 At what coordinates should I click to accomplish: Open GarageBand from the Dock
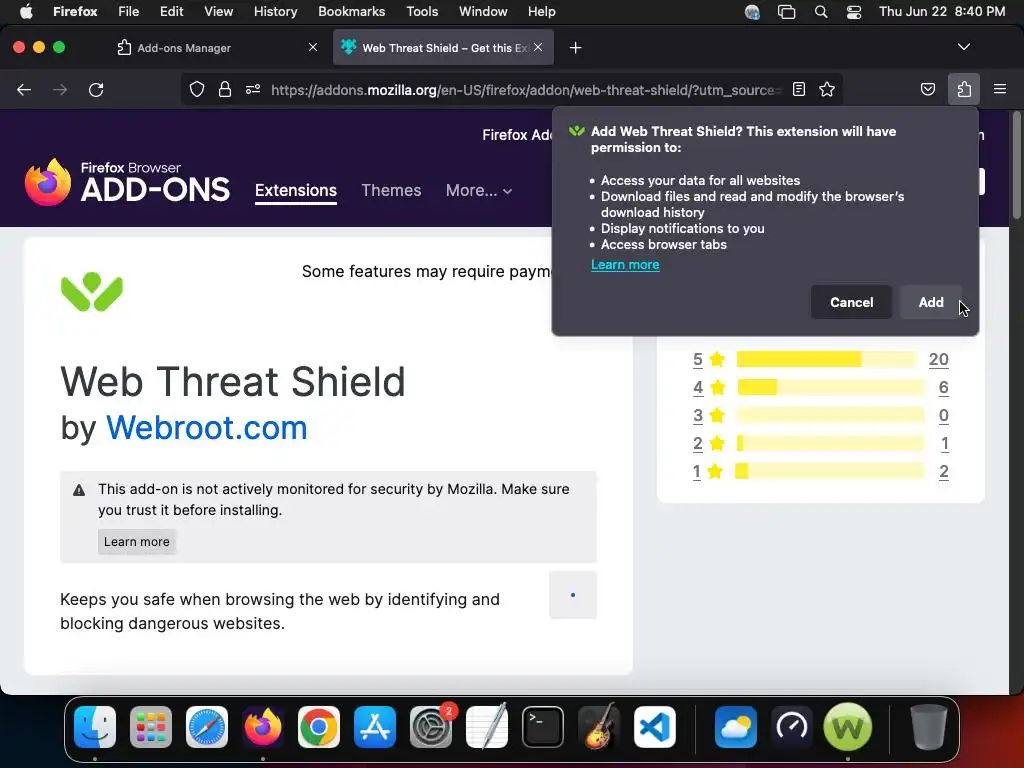pyautogui.click(x=599, y=727)
